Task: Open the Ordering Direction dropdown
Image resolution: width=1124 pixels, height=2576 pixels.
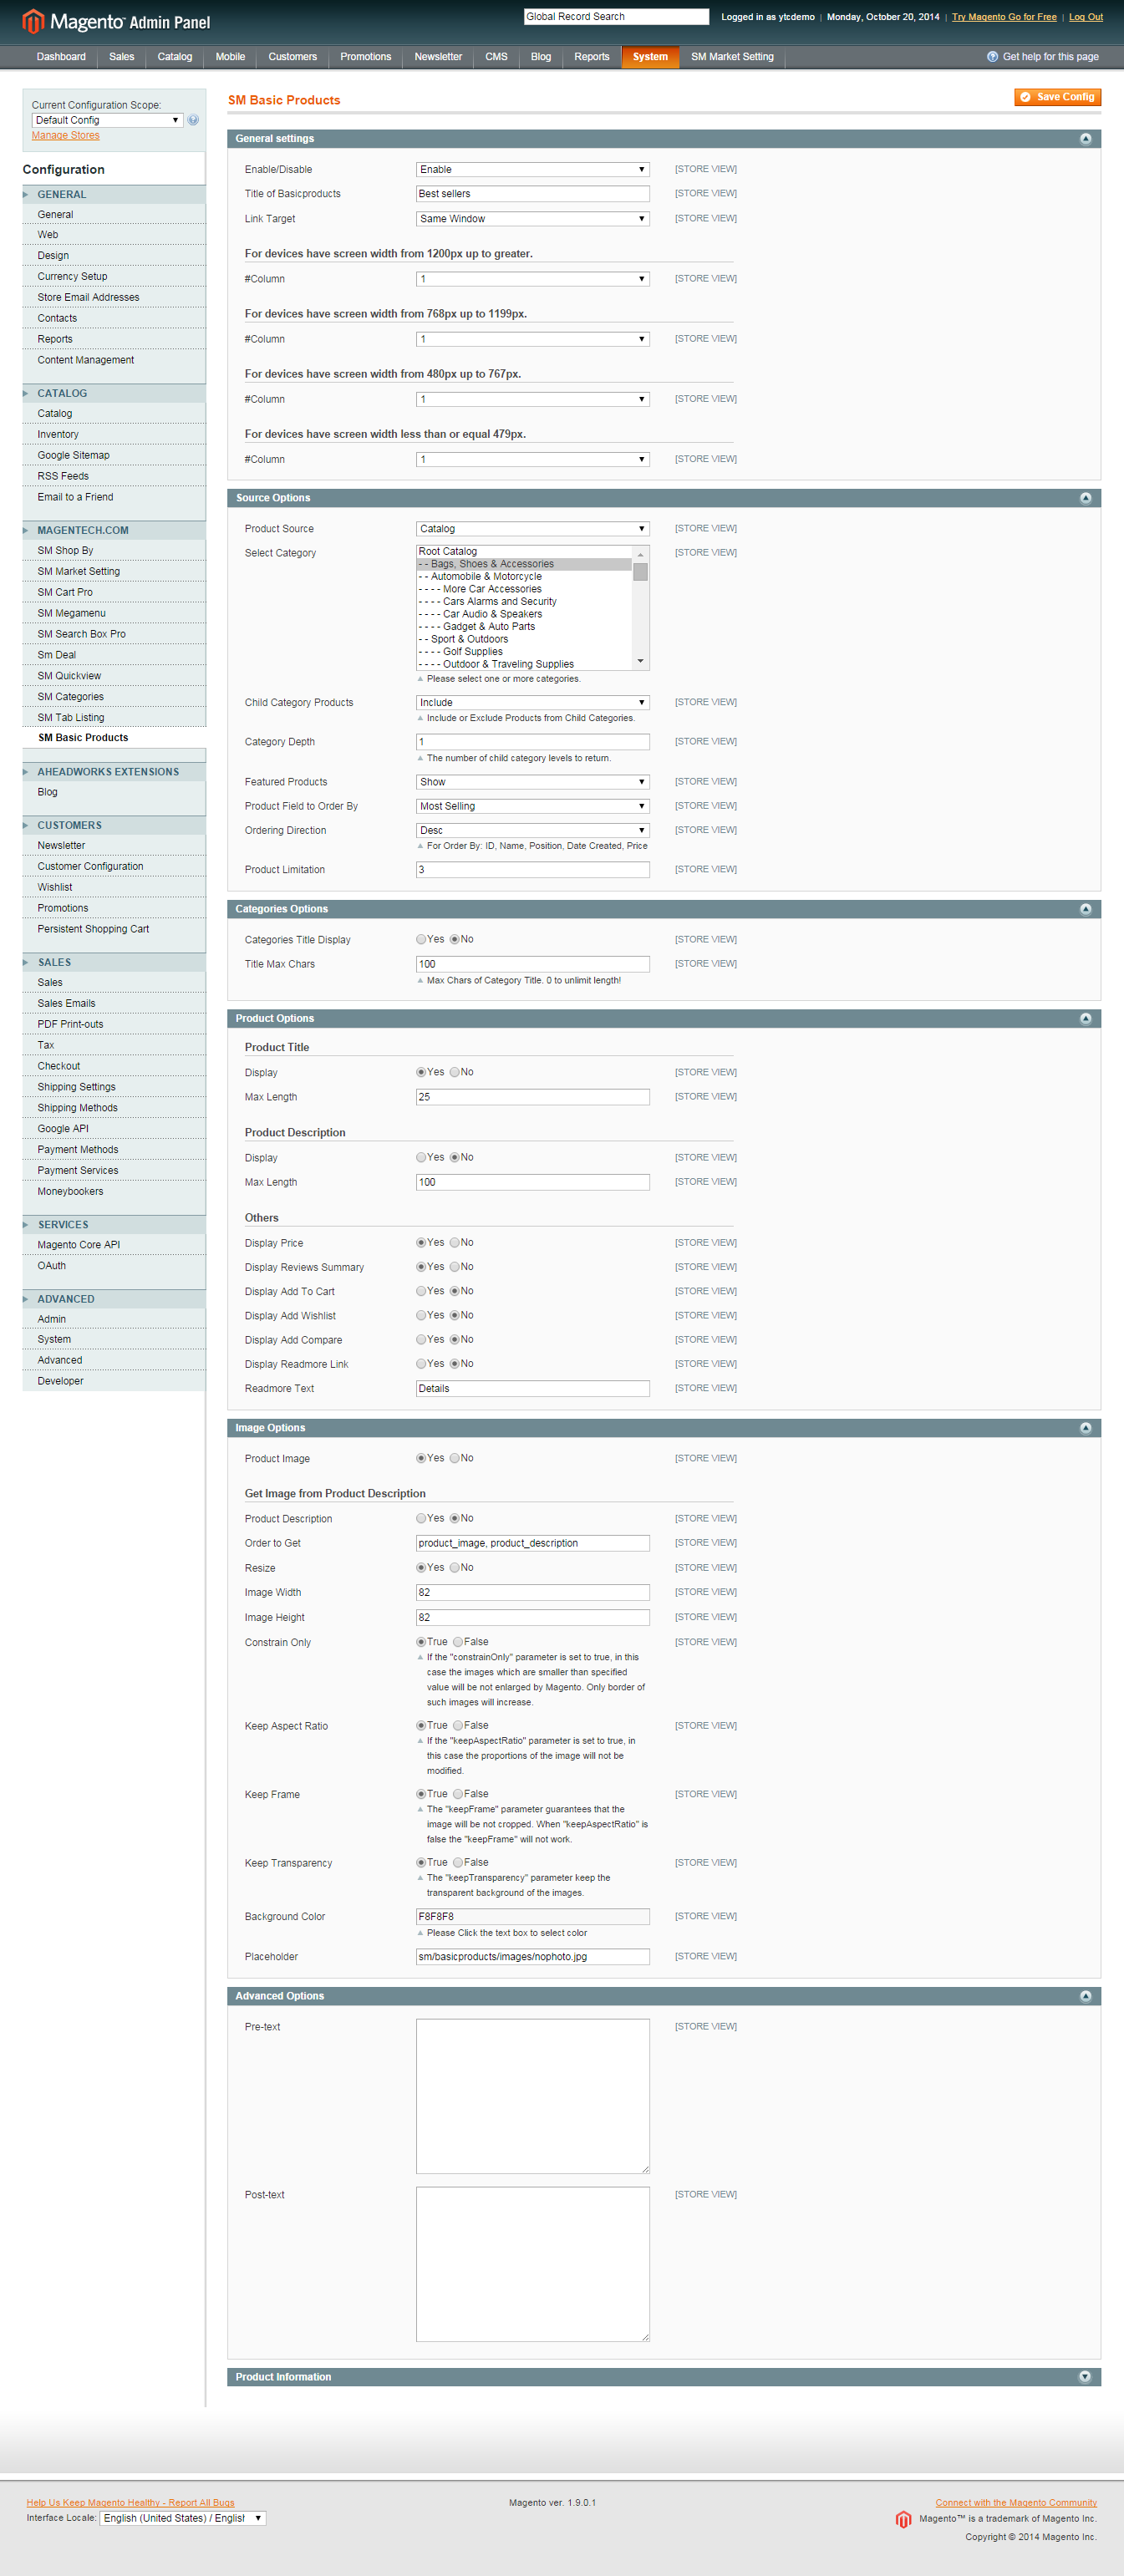Action: tap(532, 830)
